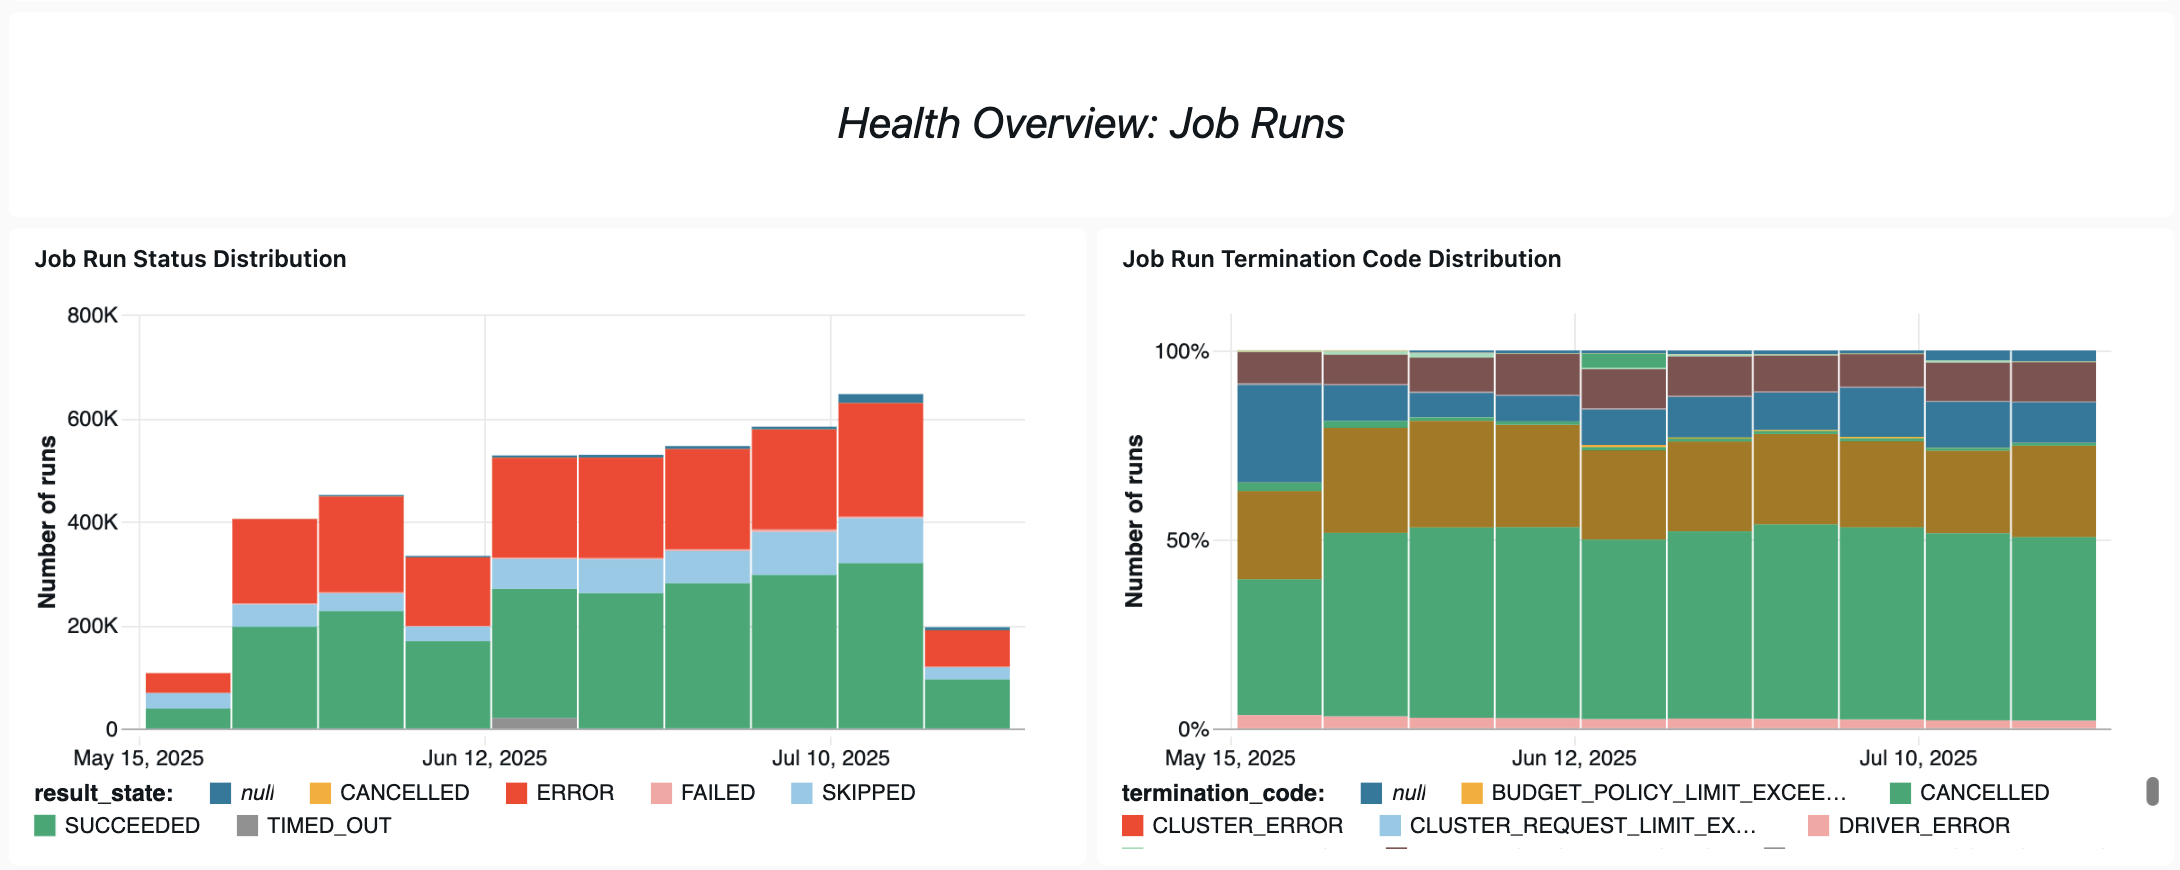Click the Job Run Status Distribution title

pos(190,259)
